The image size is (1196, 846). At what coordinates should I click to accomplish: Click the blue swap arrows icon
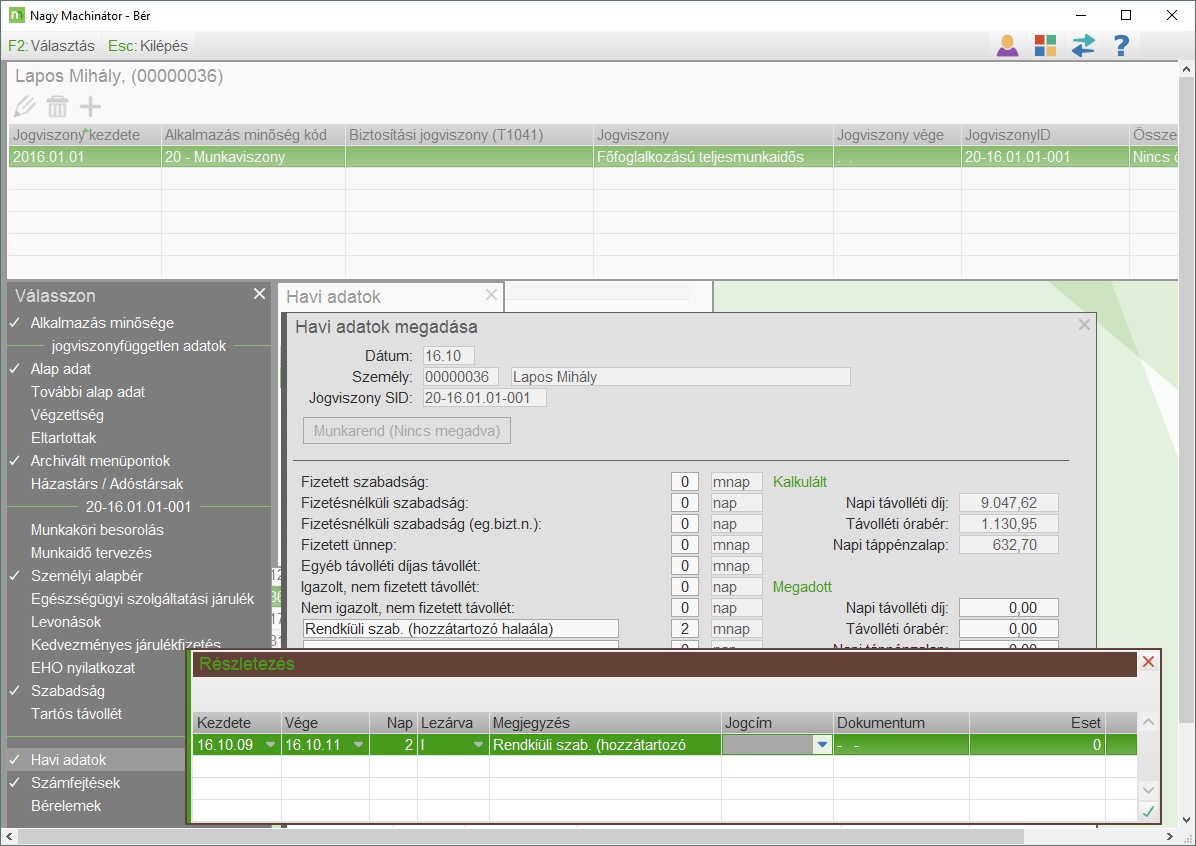tap(1083, 45)
